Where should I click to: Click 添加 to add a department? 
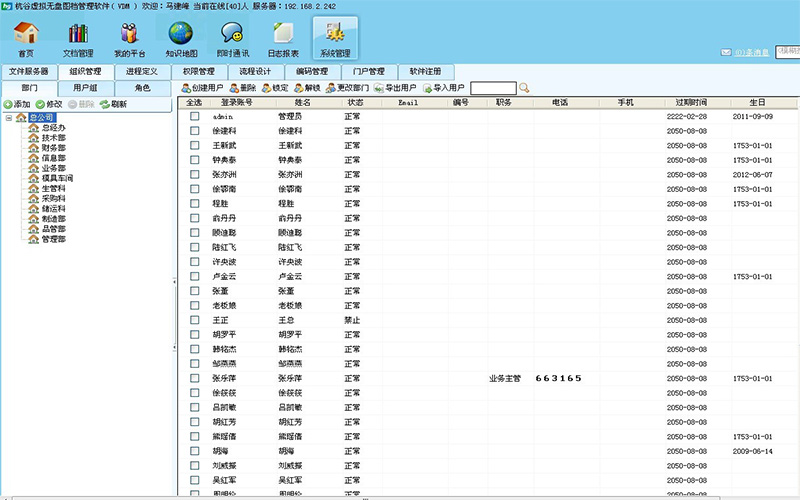(17, 104)
